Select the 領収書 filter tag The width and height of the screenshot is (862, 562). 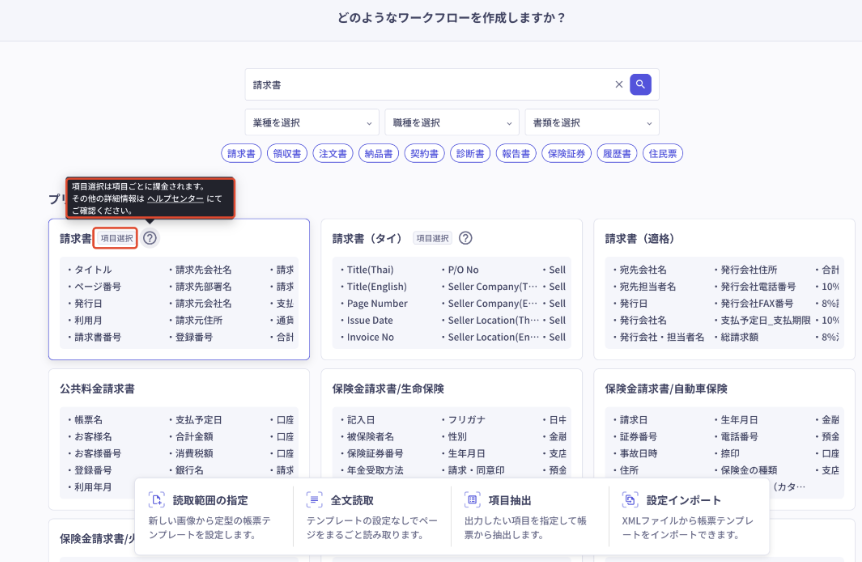click(x=287, y=154)
